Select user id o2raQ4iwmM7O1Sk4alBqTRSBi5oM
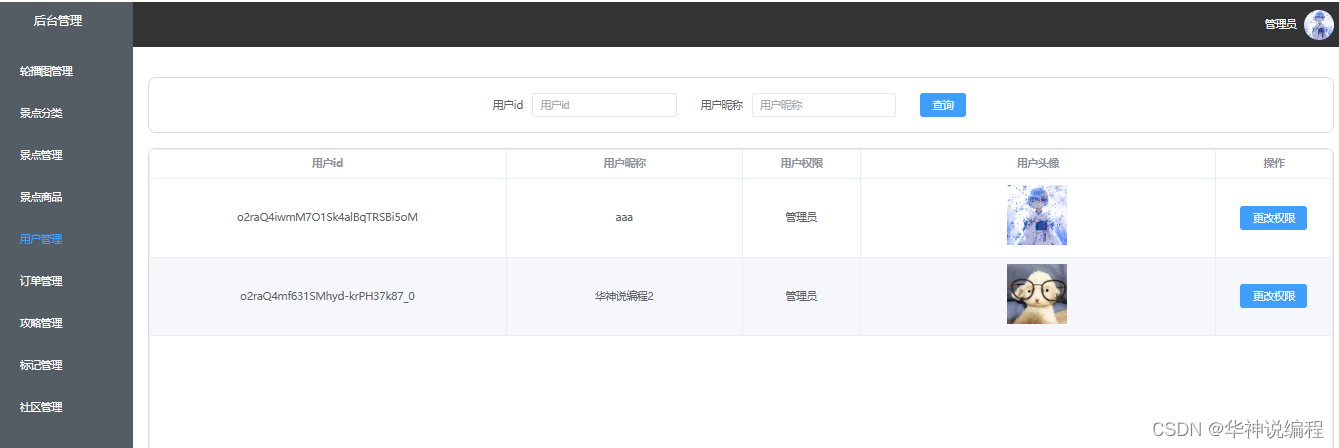Screen dimensions: 1339x448 coord(327,217)
